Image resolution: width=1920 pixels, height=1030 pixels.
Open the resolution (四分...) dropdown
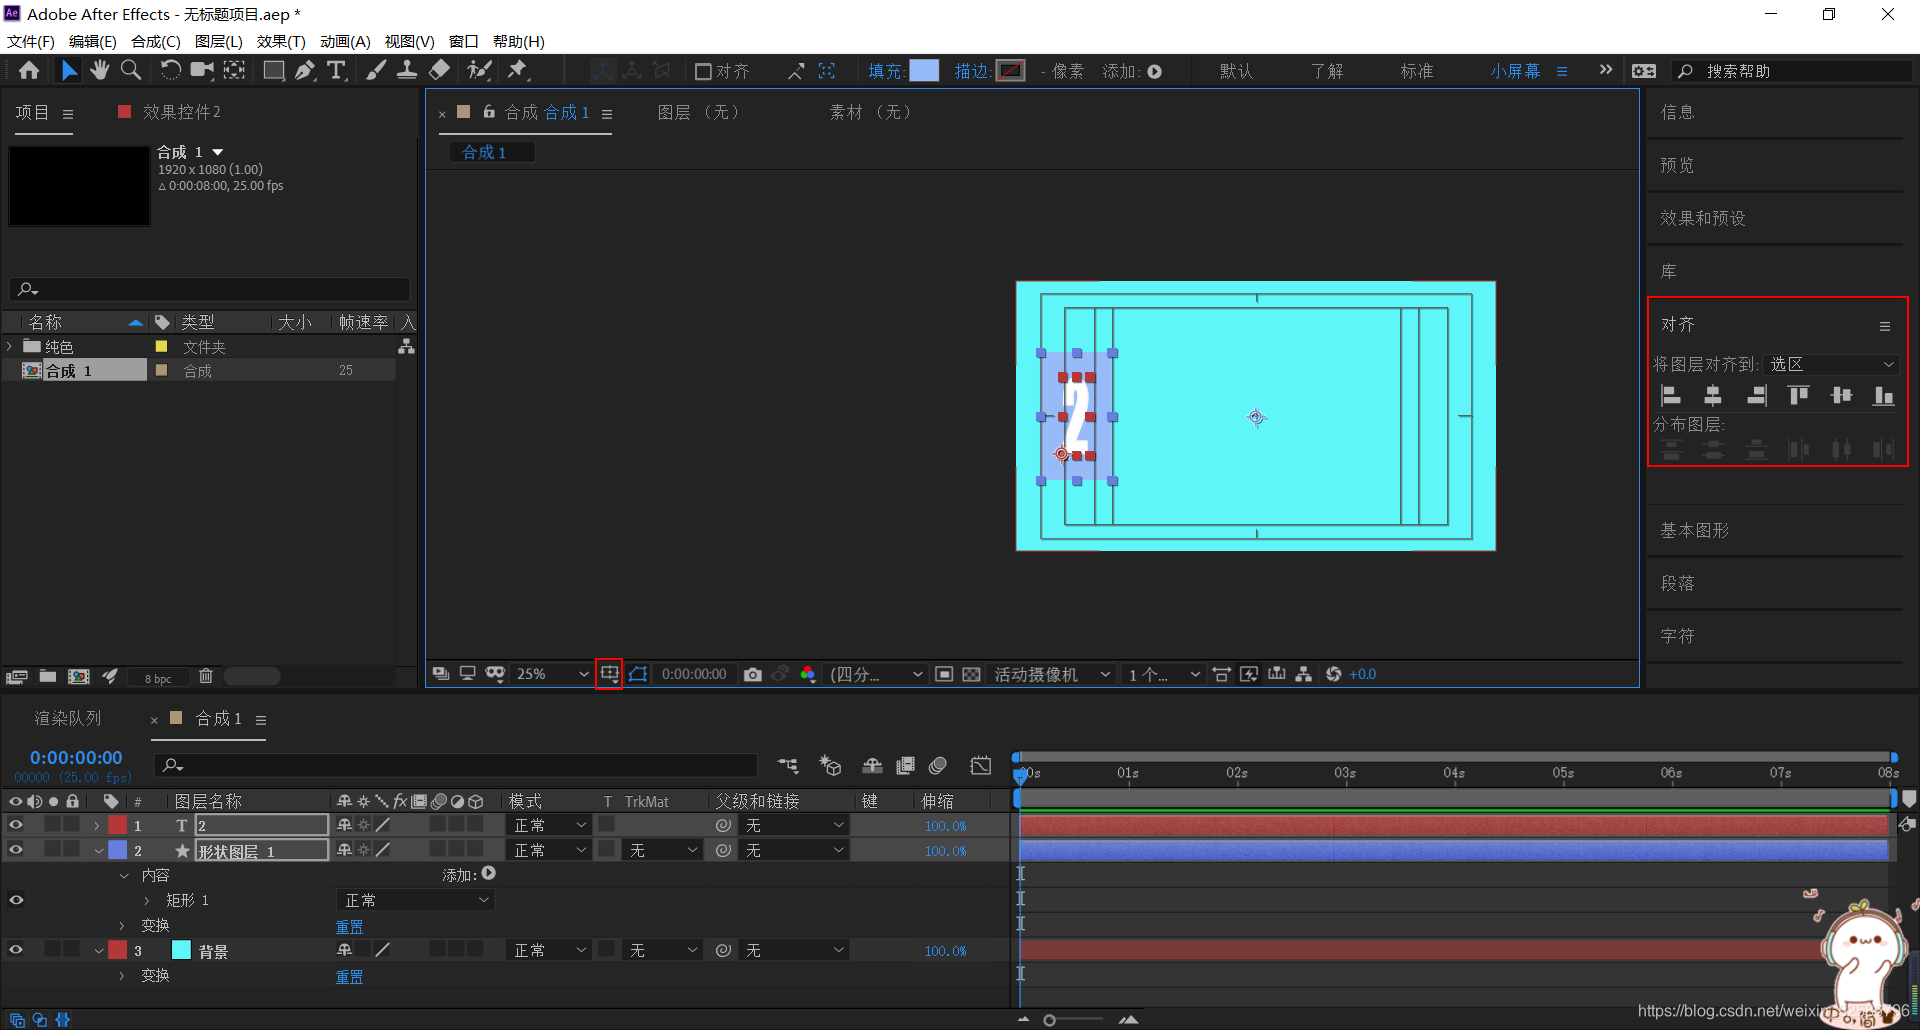876,674
